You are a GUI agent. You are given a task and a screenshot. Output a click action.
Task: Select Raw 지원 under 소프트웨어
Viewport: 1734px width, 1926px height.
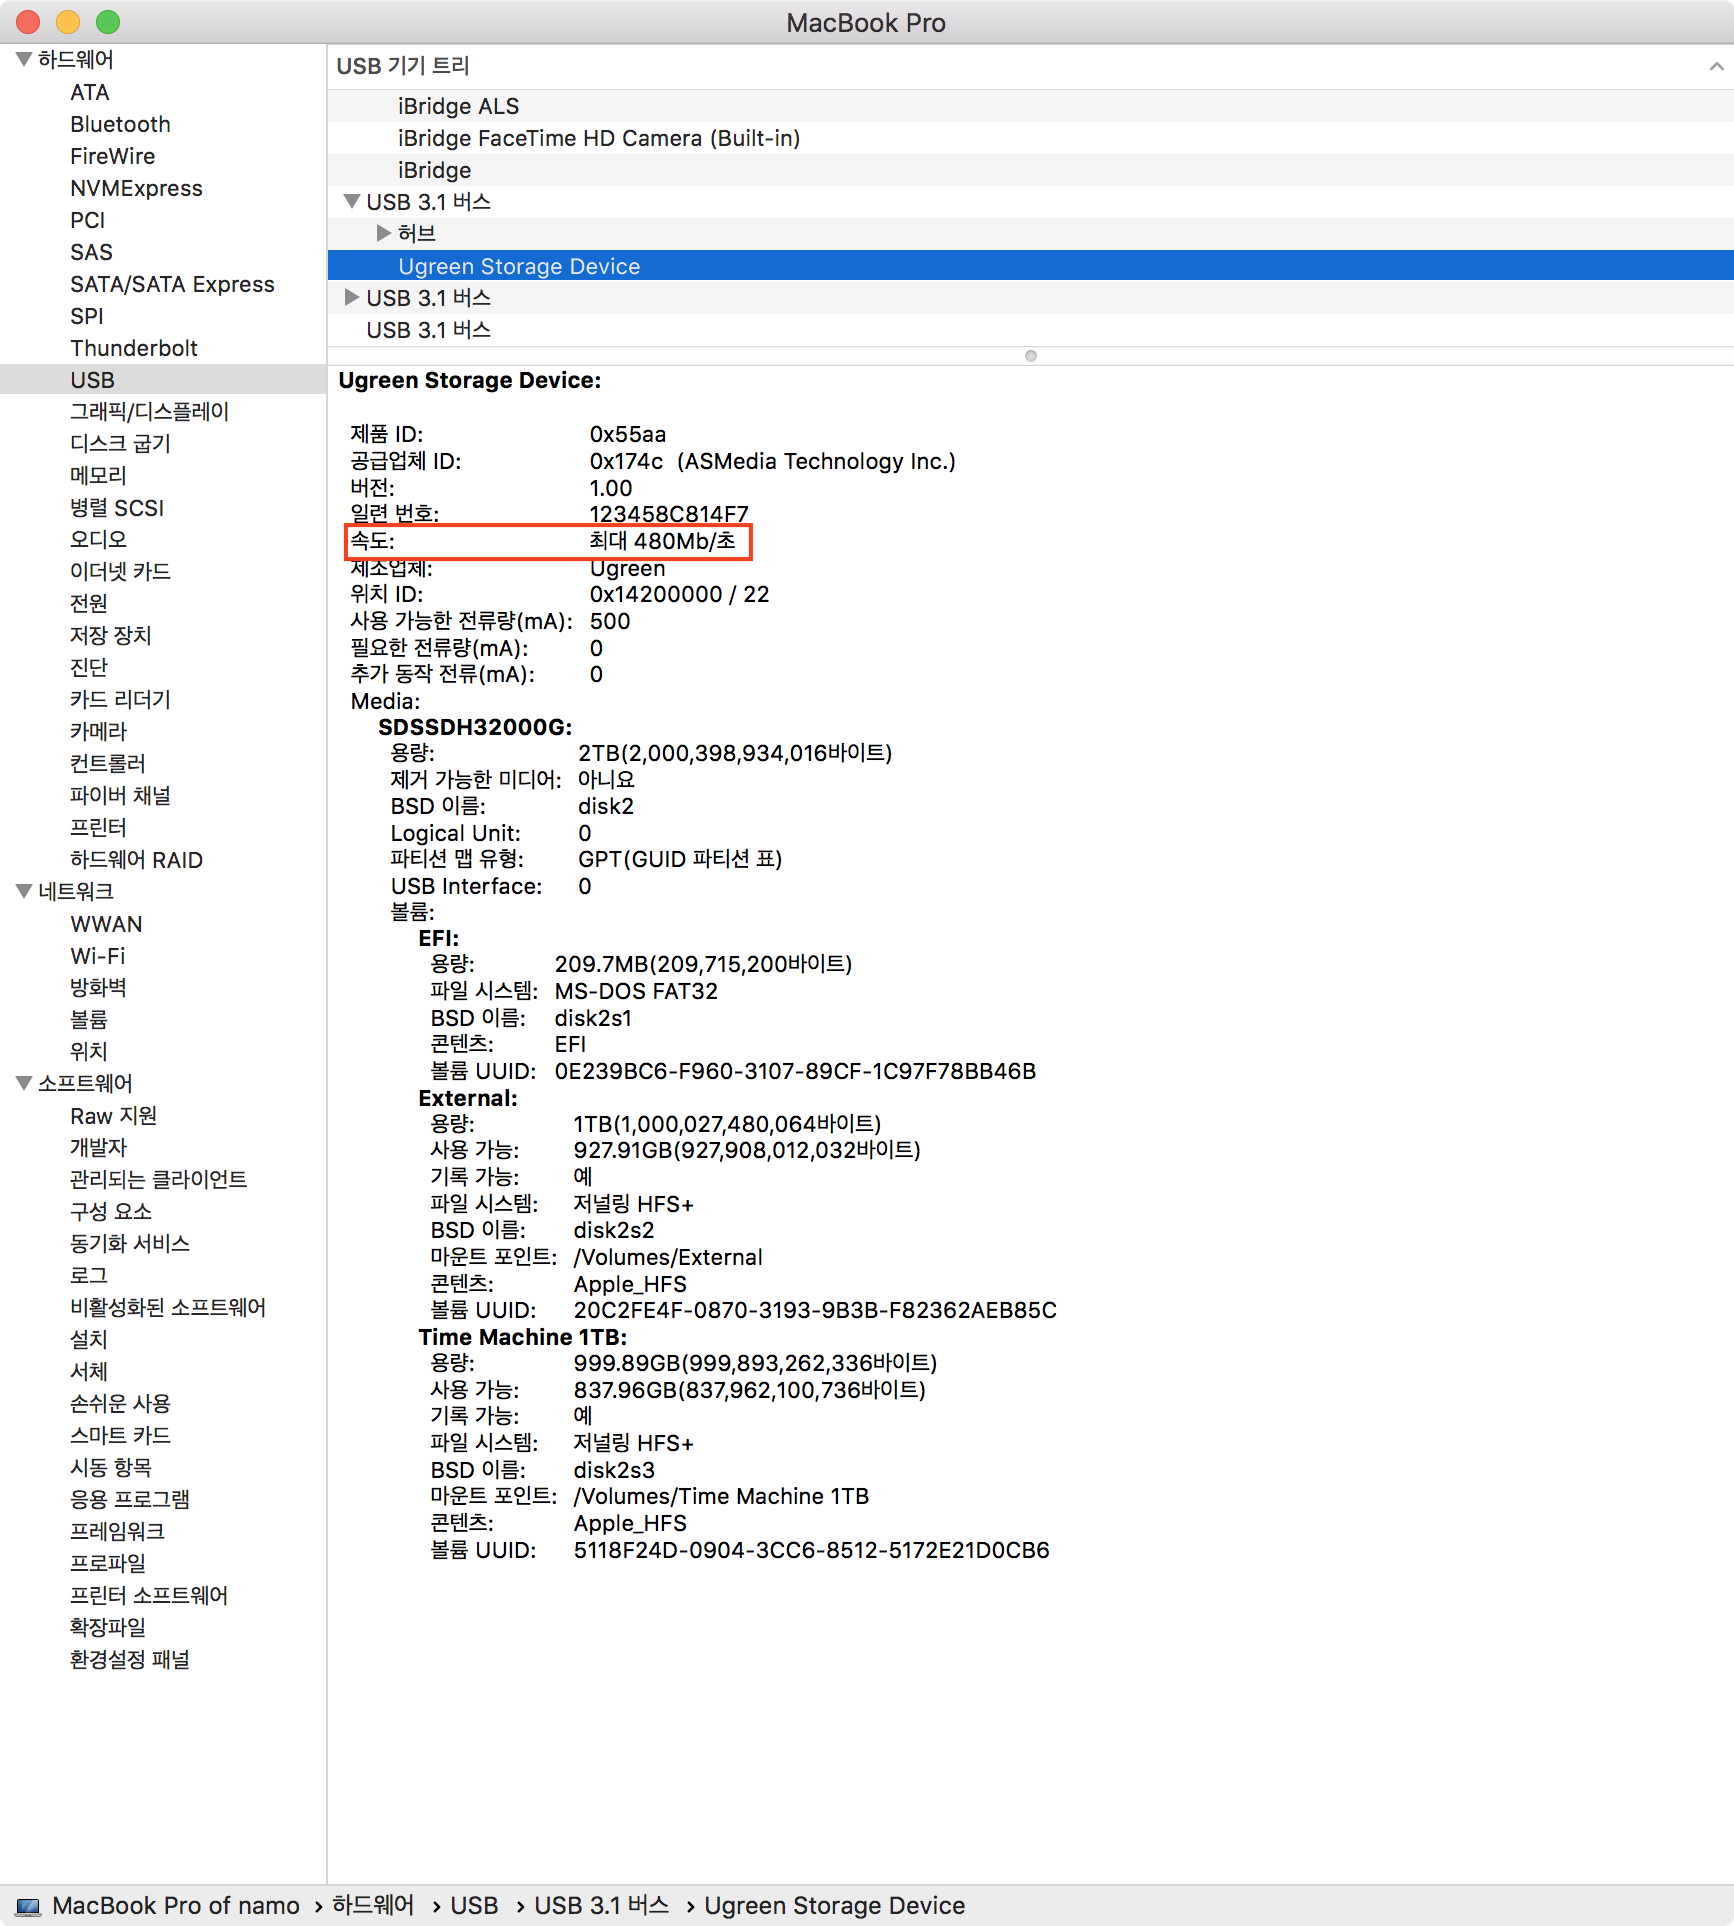(113, 1116)
